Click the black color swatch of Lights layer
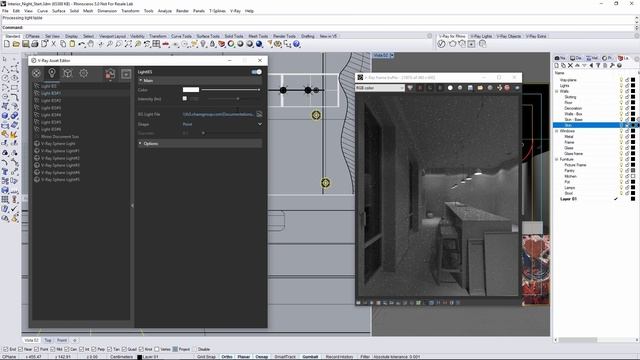 [x=633, y=86]
